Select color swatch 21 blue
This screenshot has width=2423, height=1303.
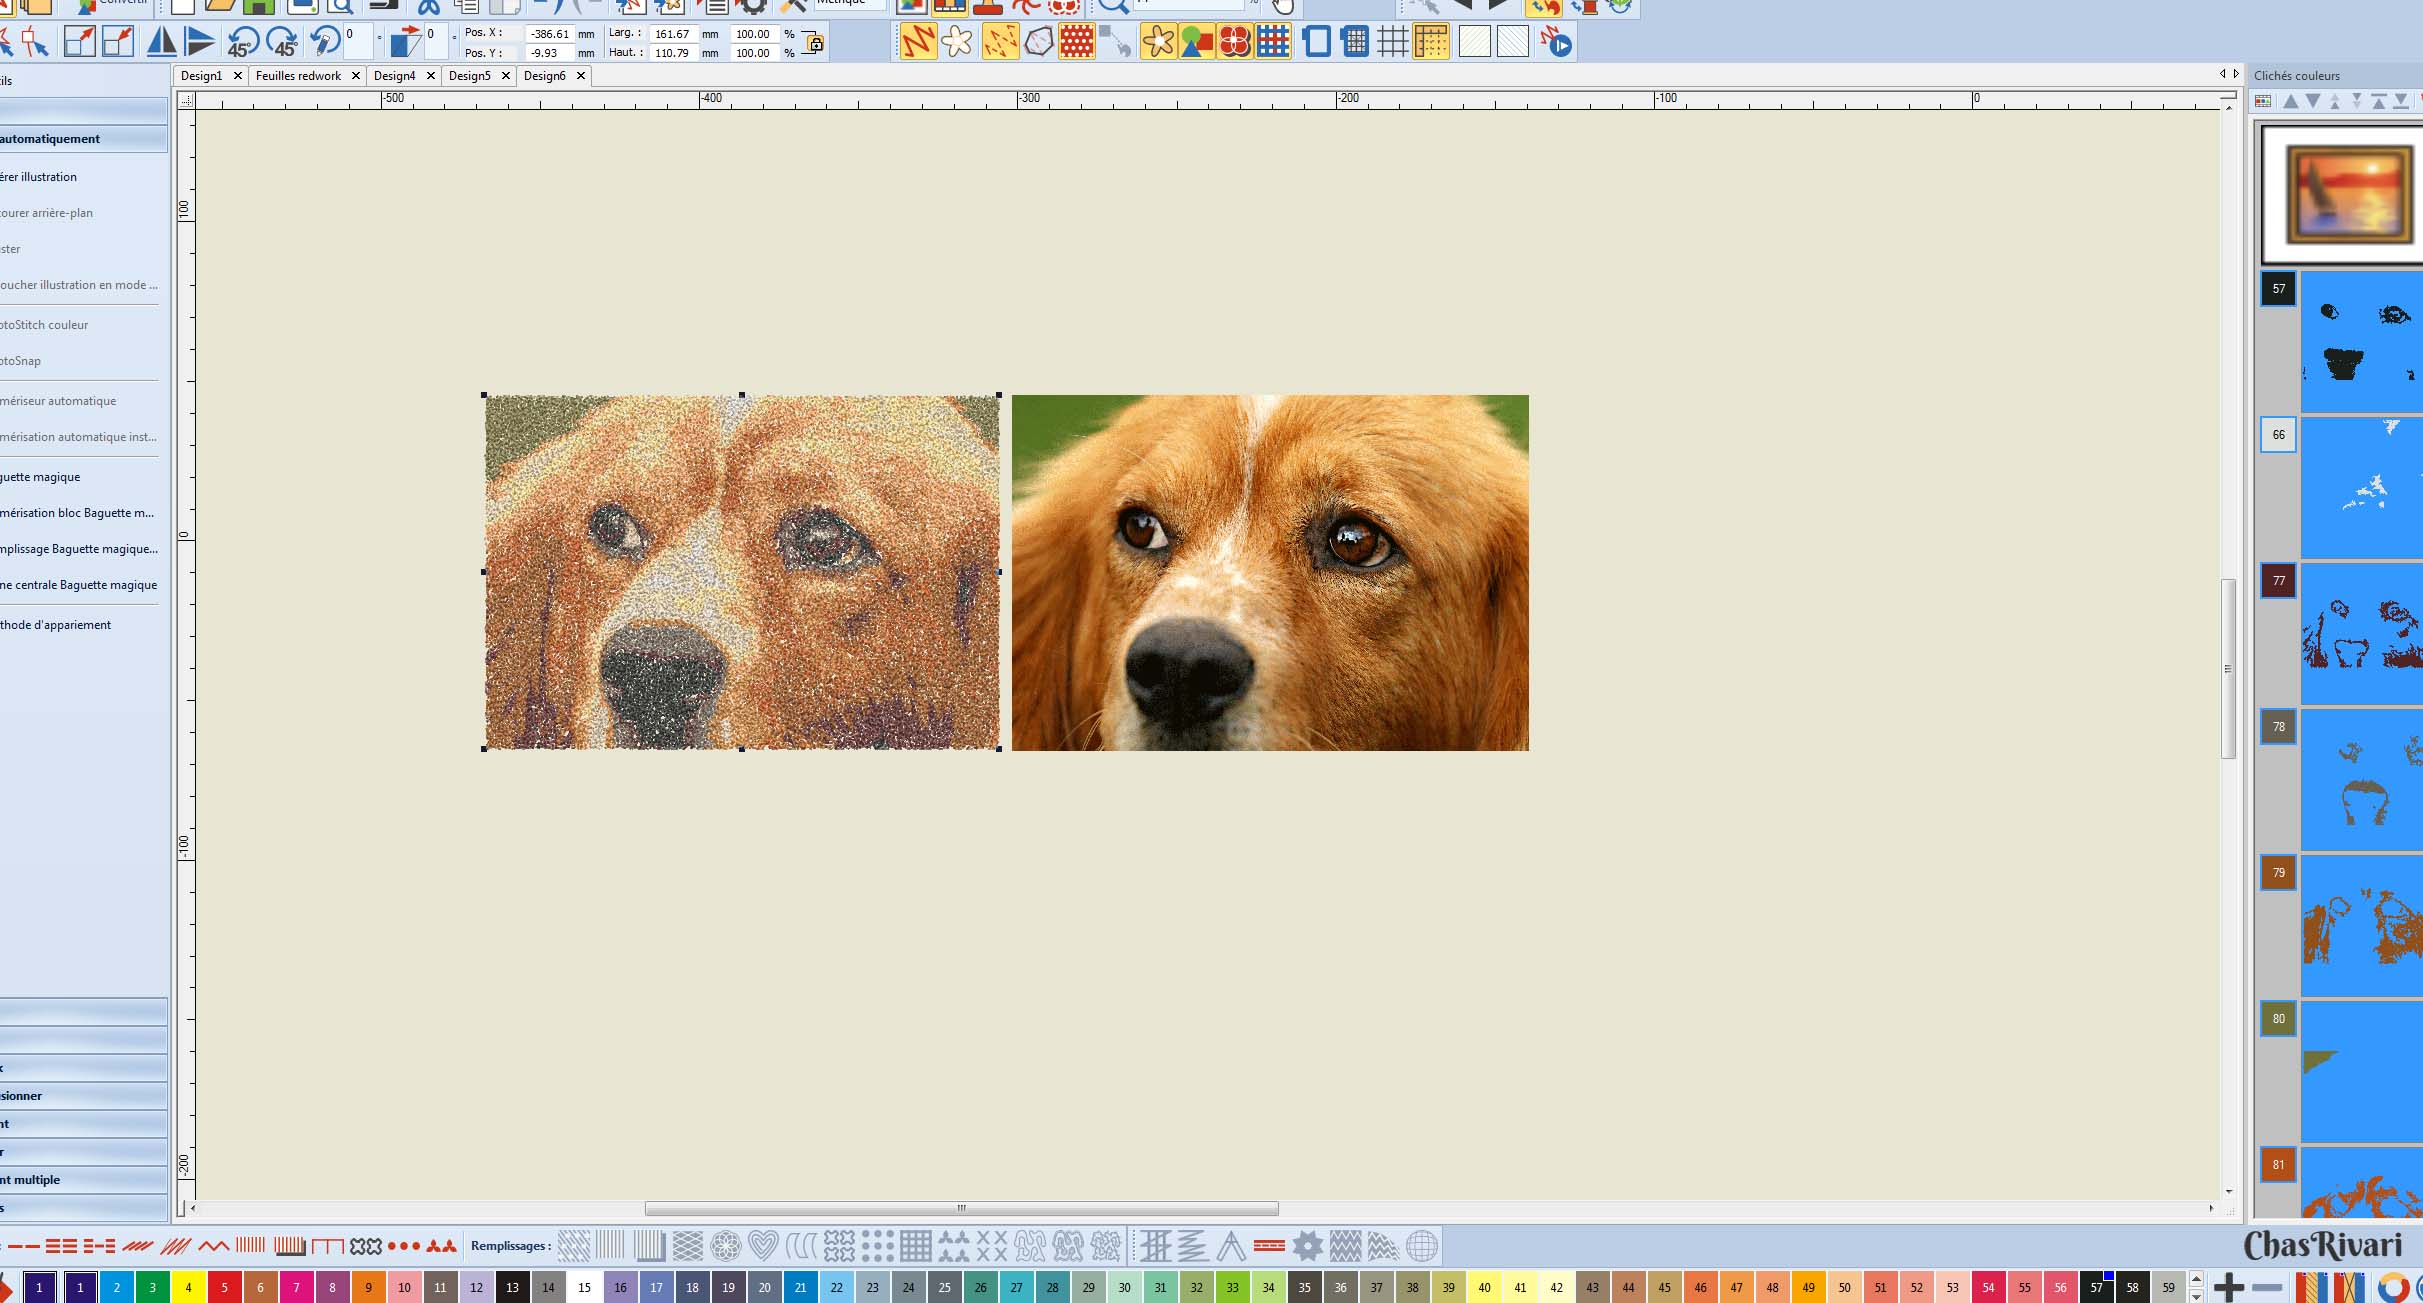(800, 1287)
